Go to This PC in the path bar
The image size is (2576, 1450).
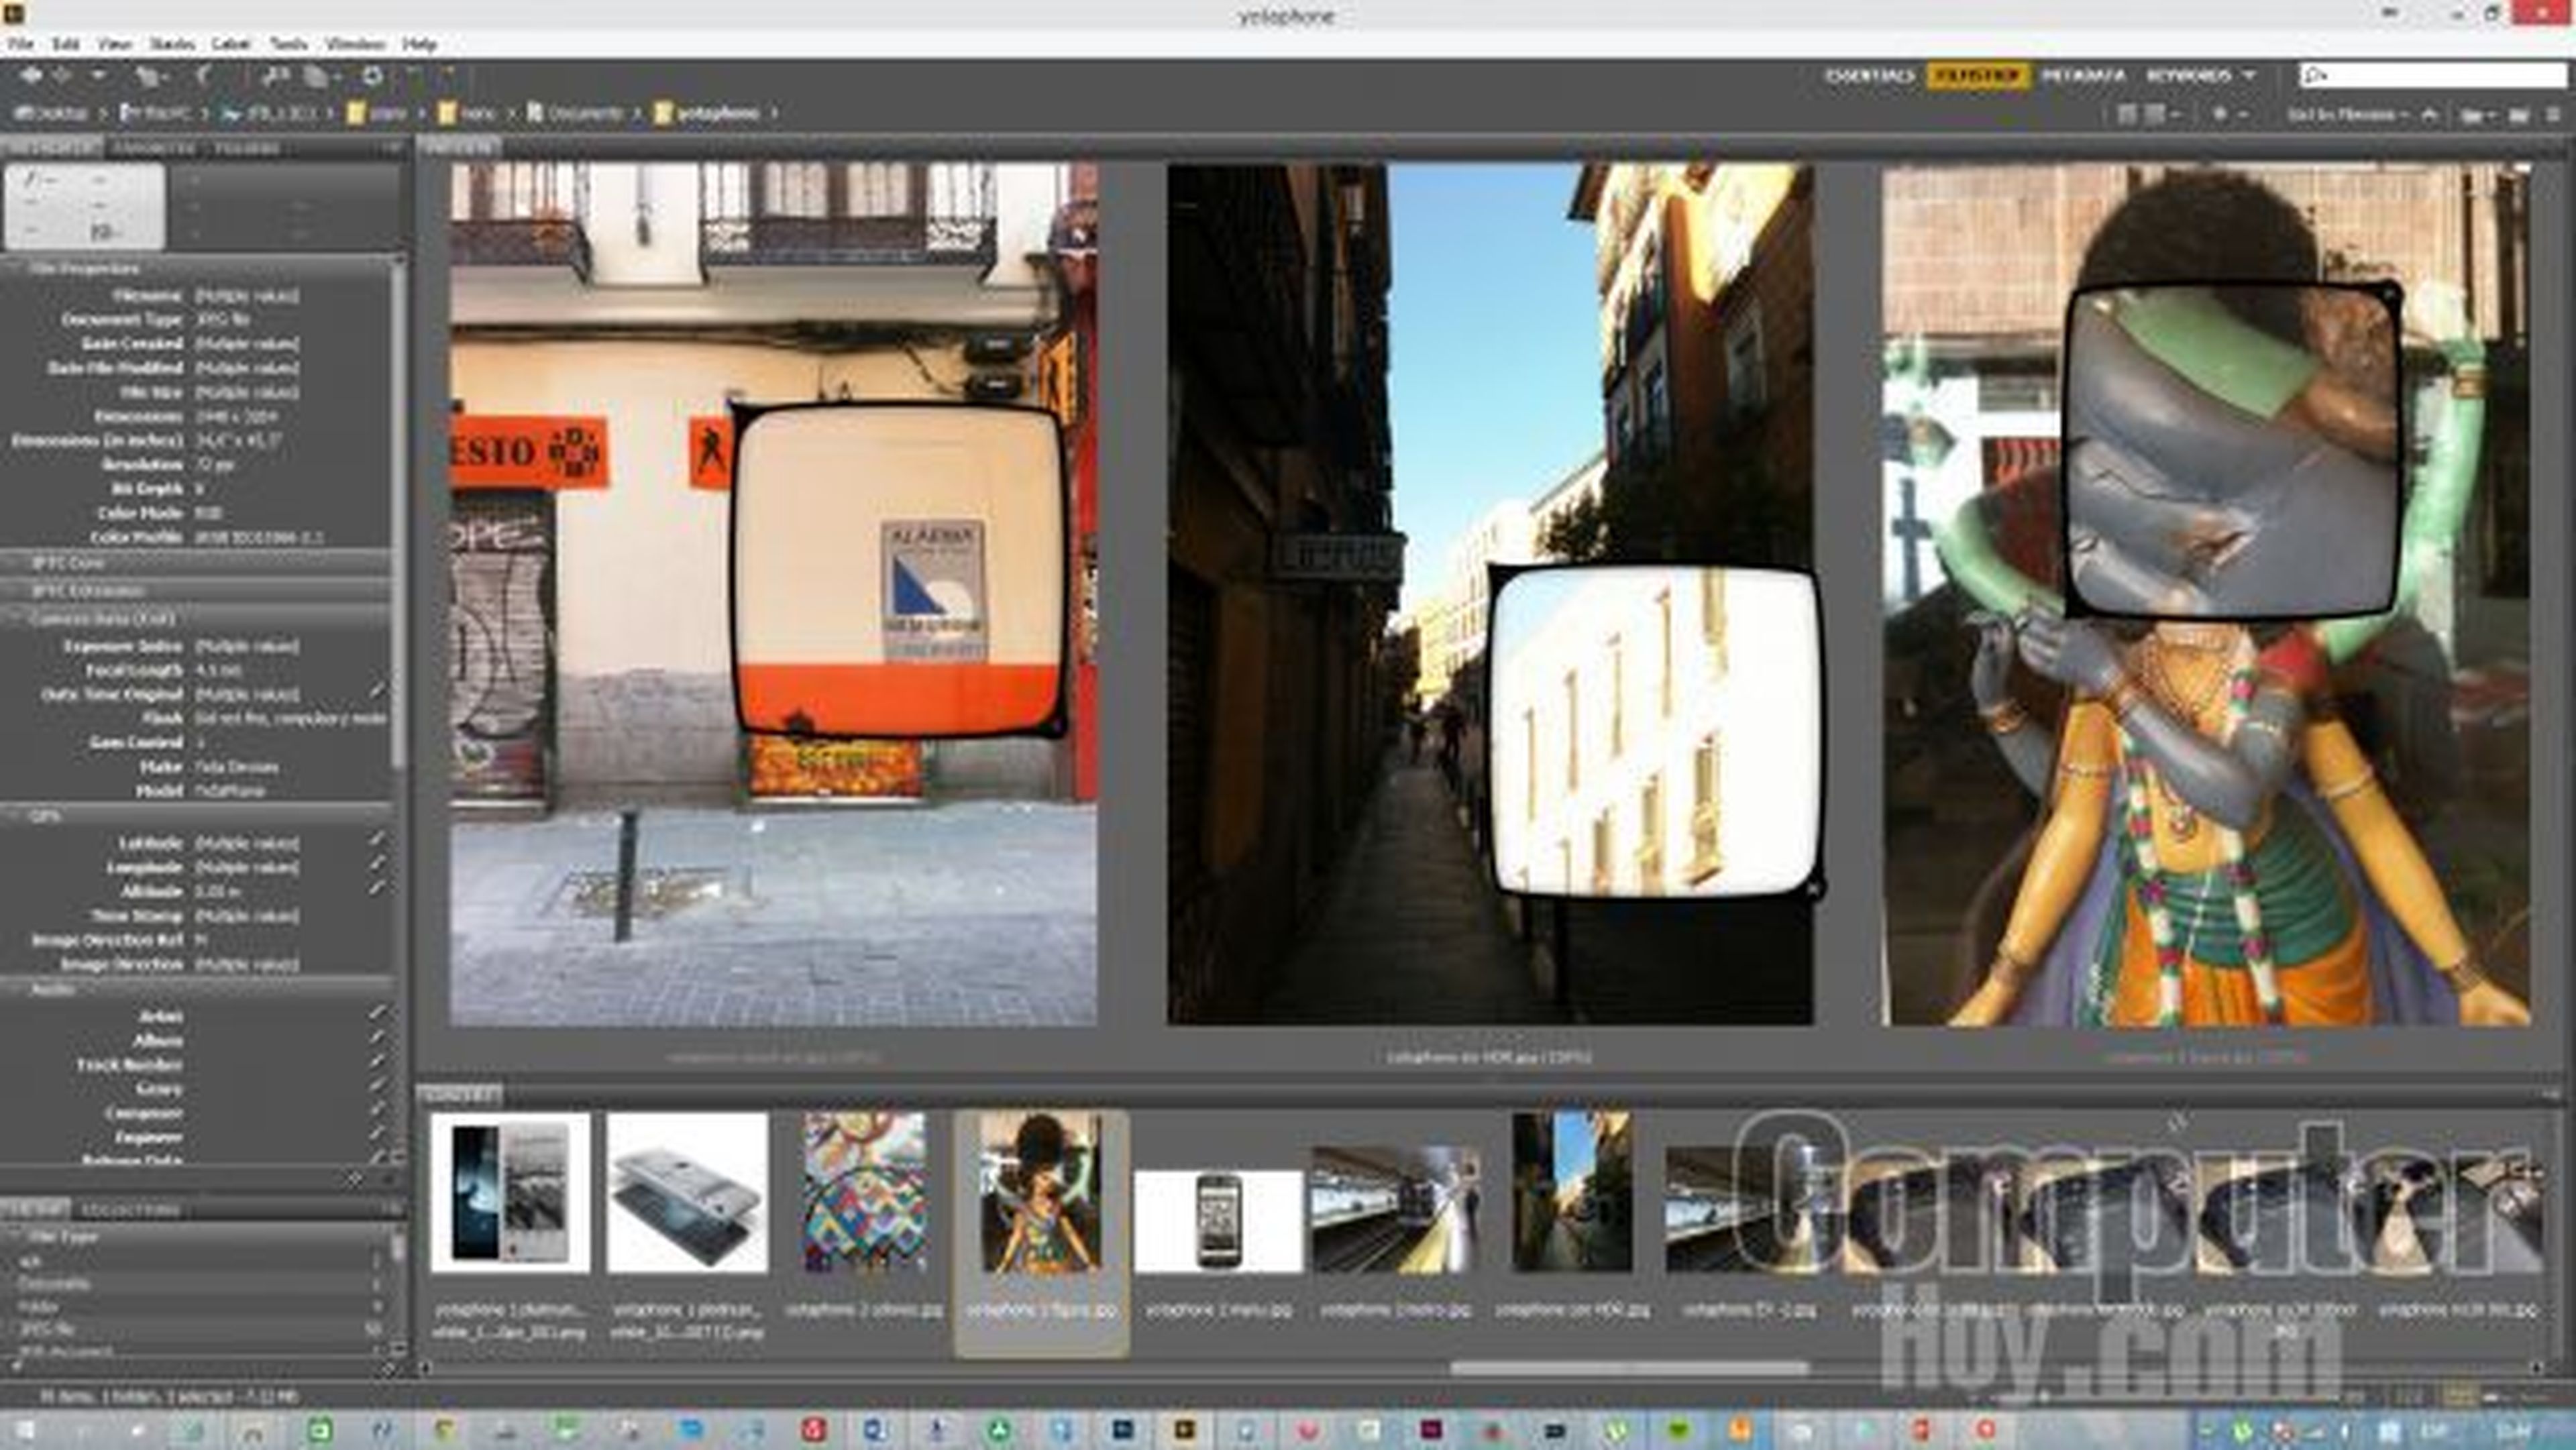point(156,113)
